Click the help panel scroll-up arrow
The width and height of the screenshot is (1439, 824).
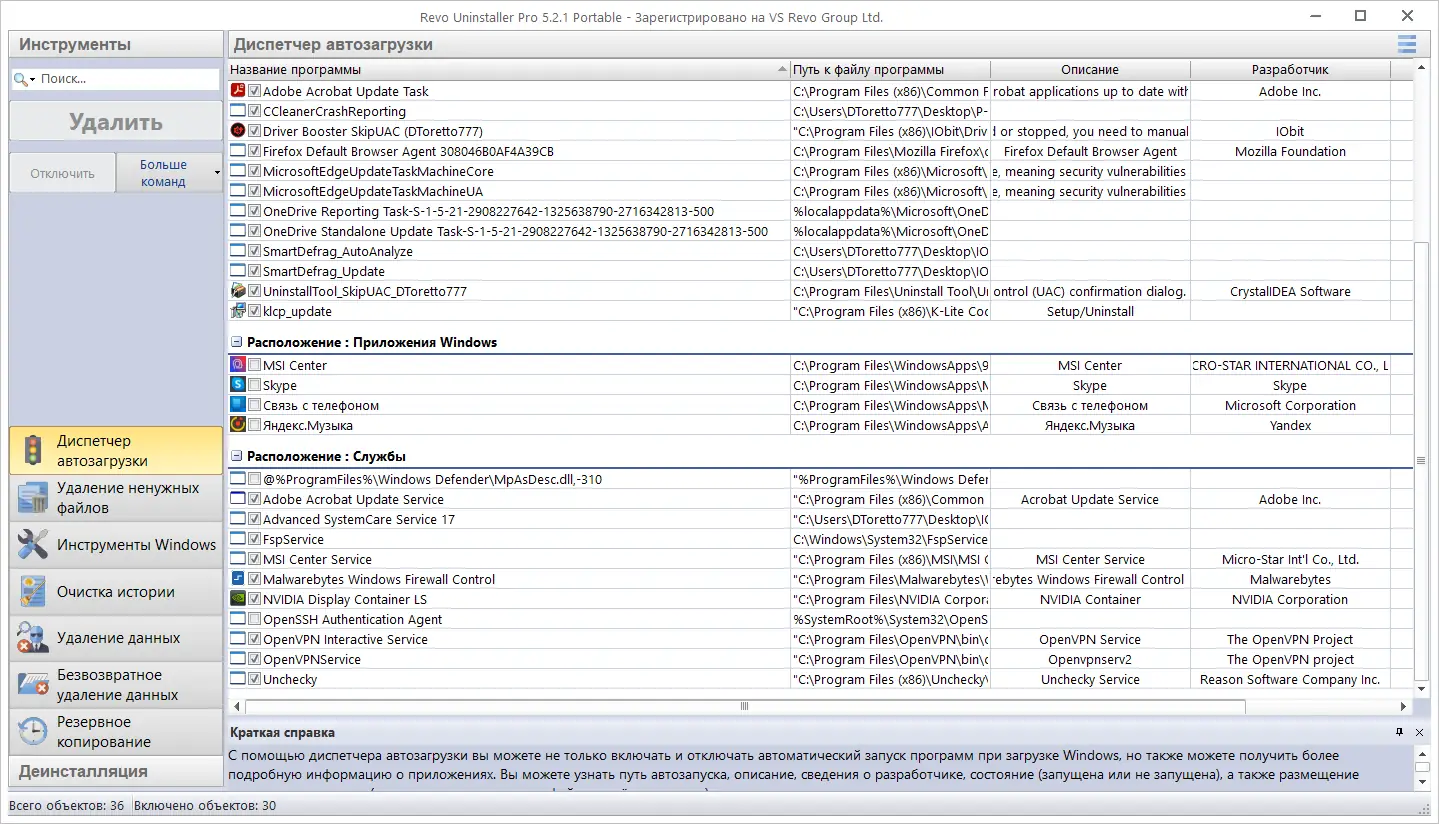[1421, 753]
